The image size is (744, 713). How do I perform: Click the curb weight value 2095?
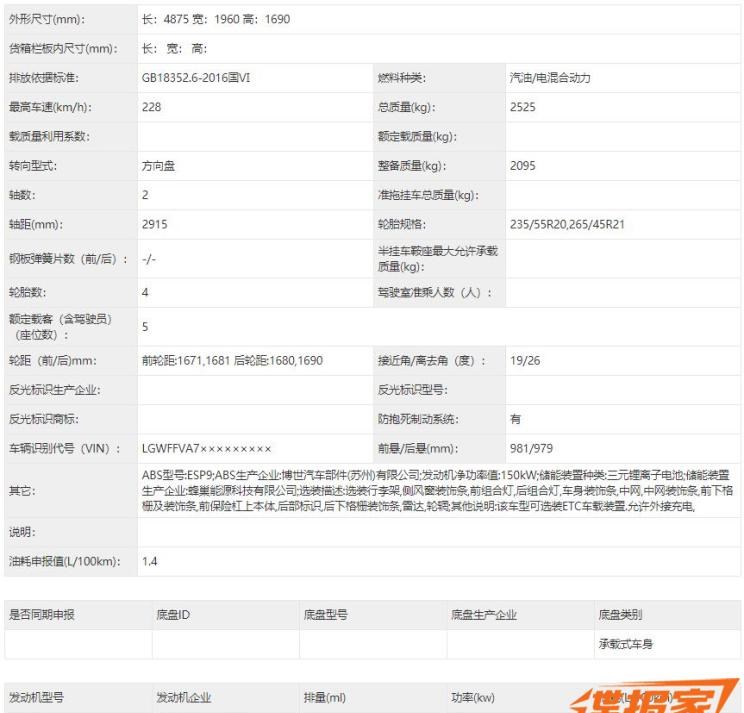523,166
